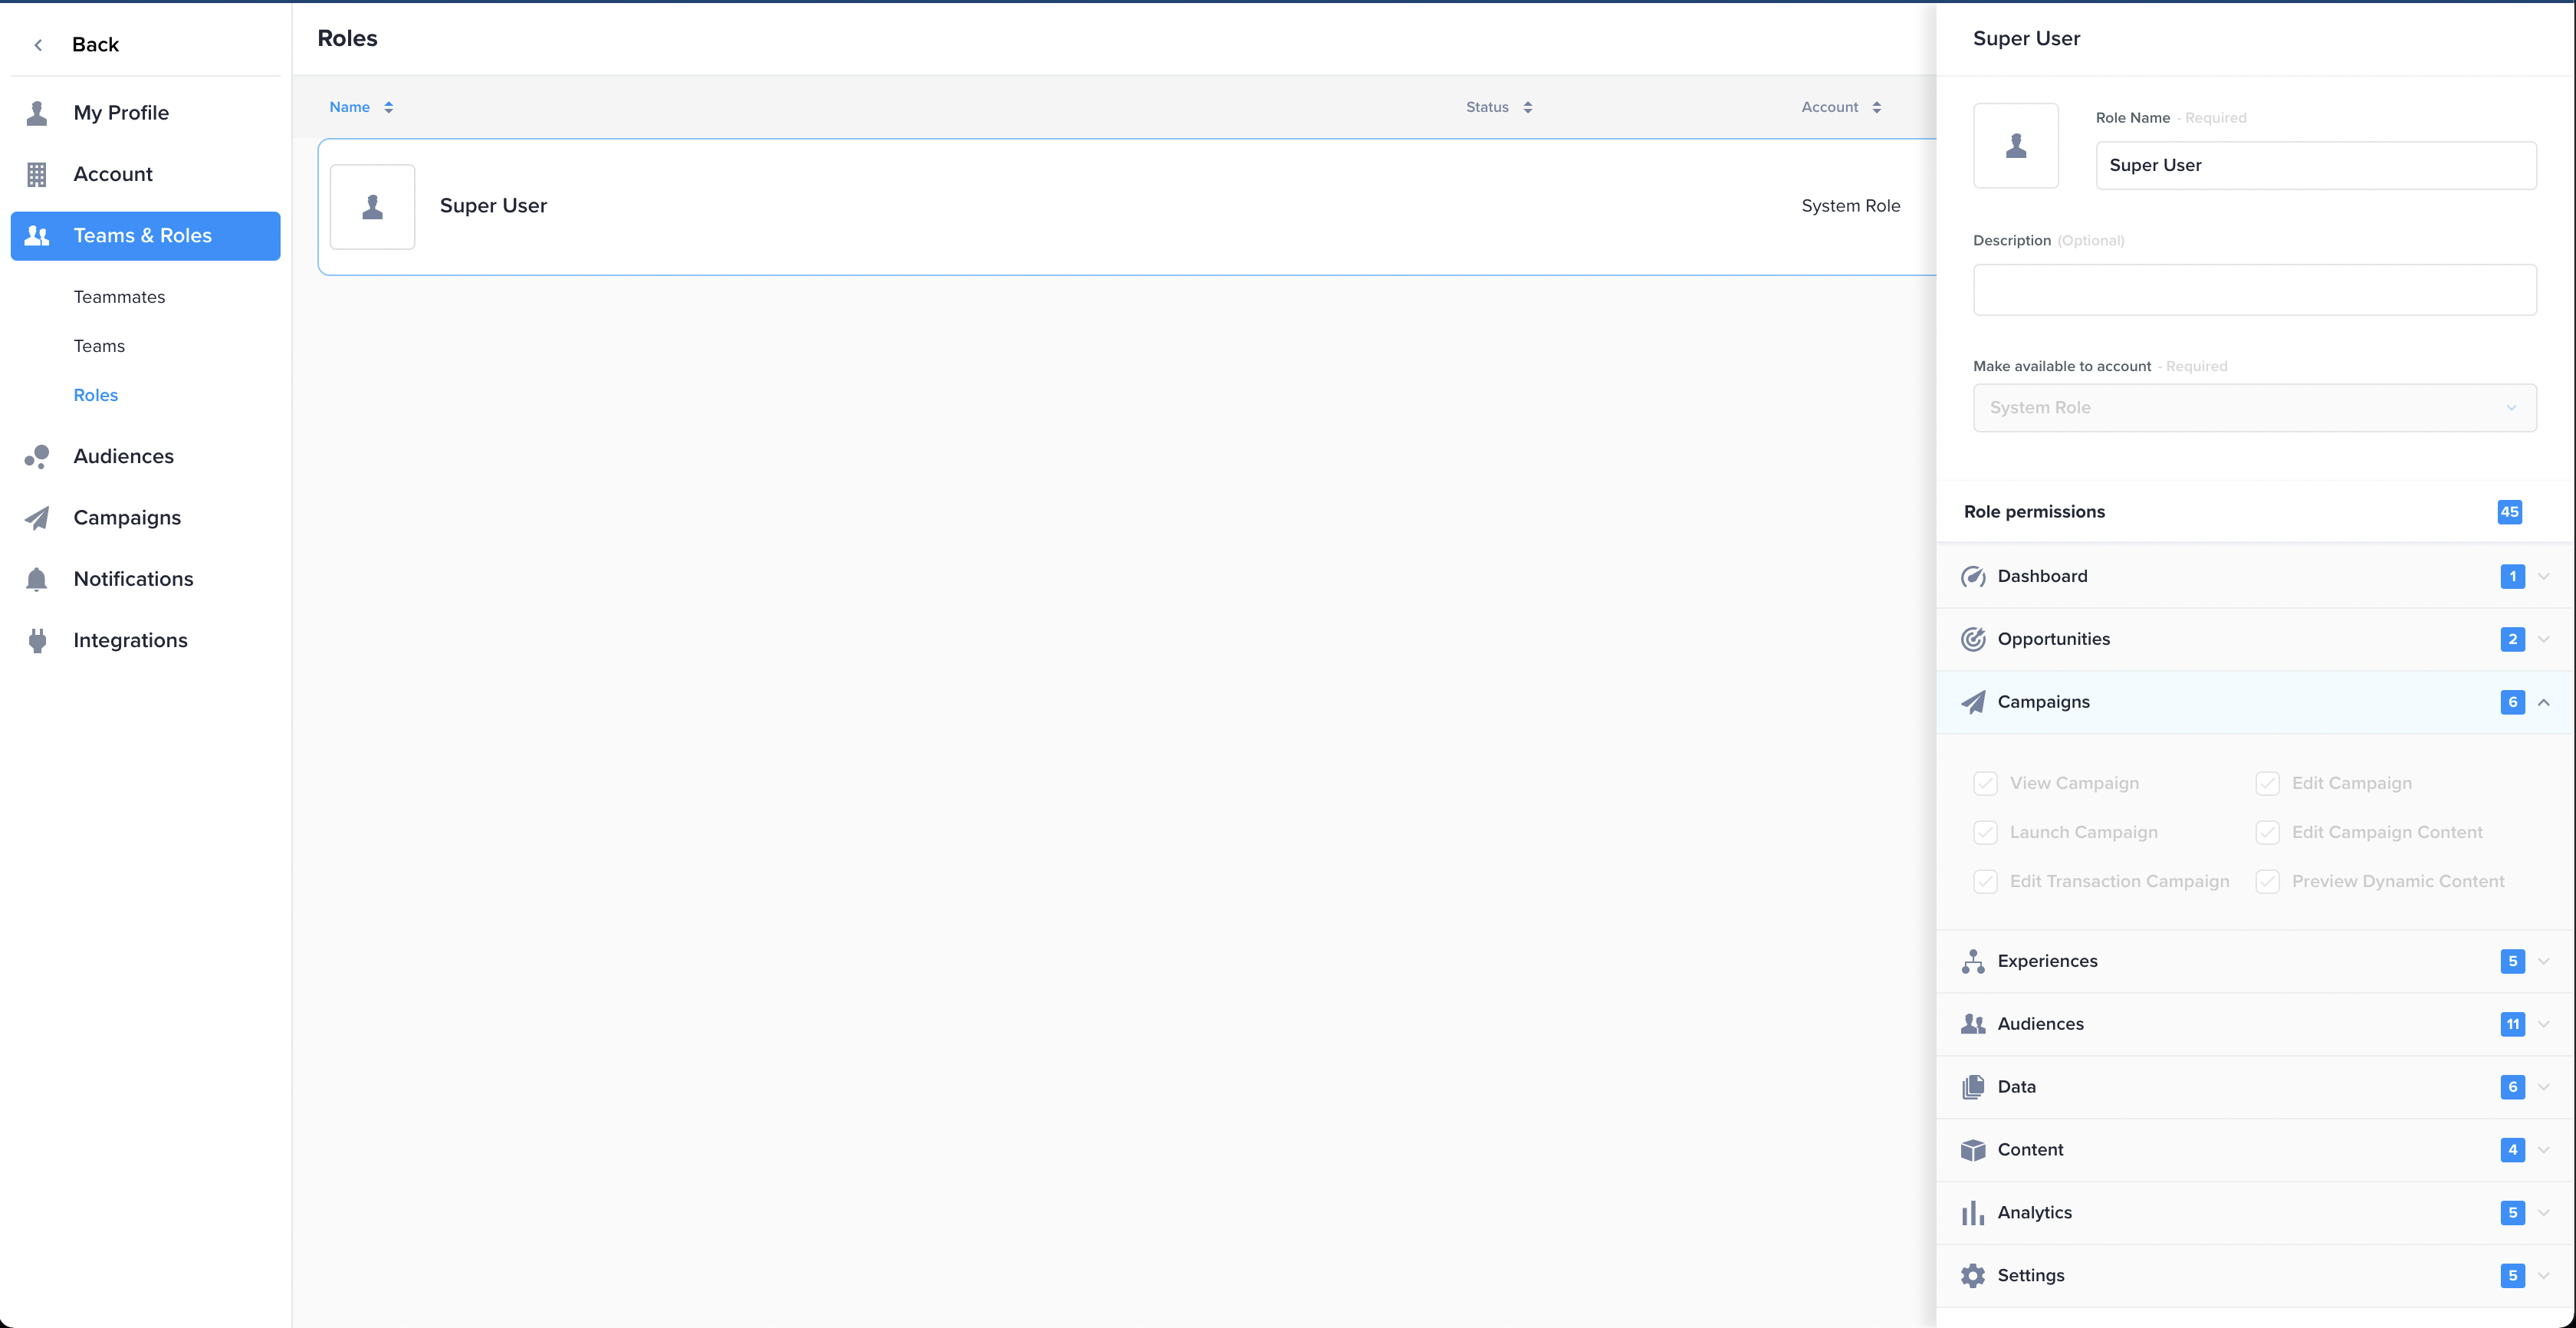Toggle the Preview Dynamic Content checkbox
The width and height of the screenshot is (2576, 1328).
2267,881
